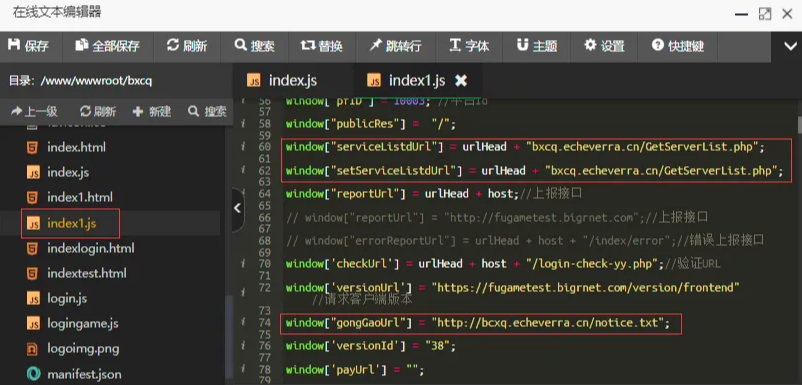Show the 快捷键 shortcuts help

(678, 46)
